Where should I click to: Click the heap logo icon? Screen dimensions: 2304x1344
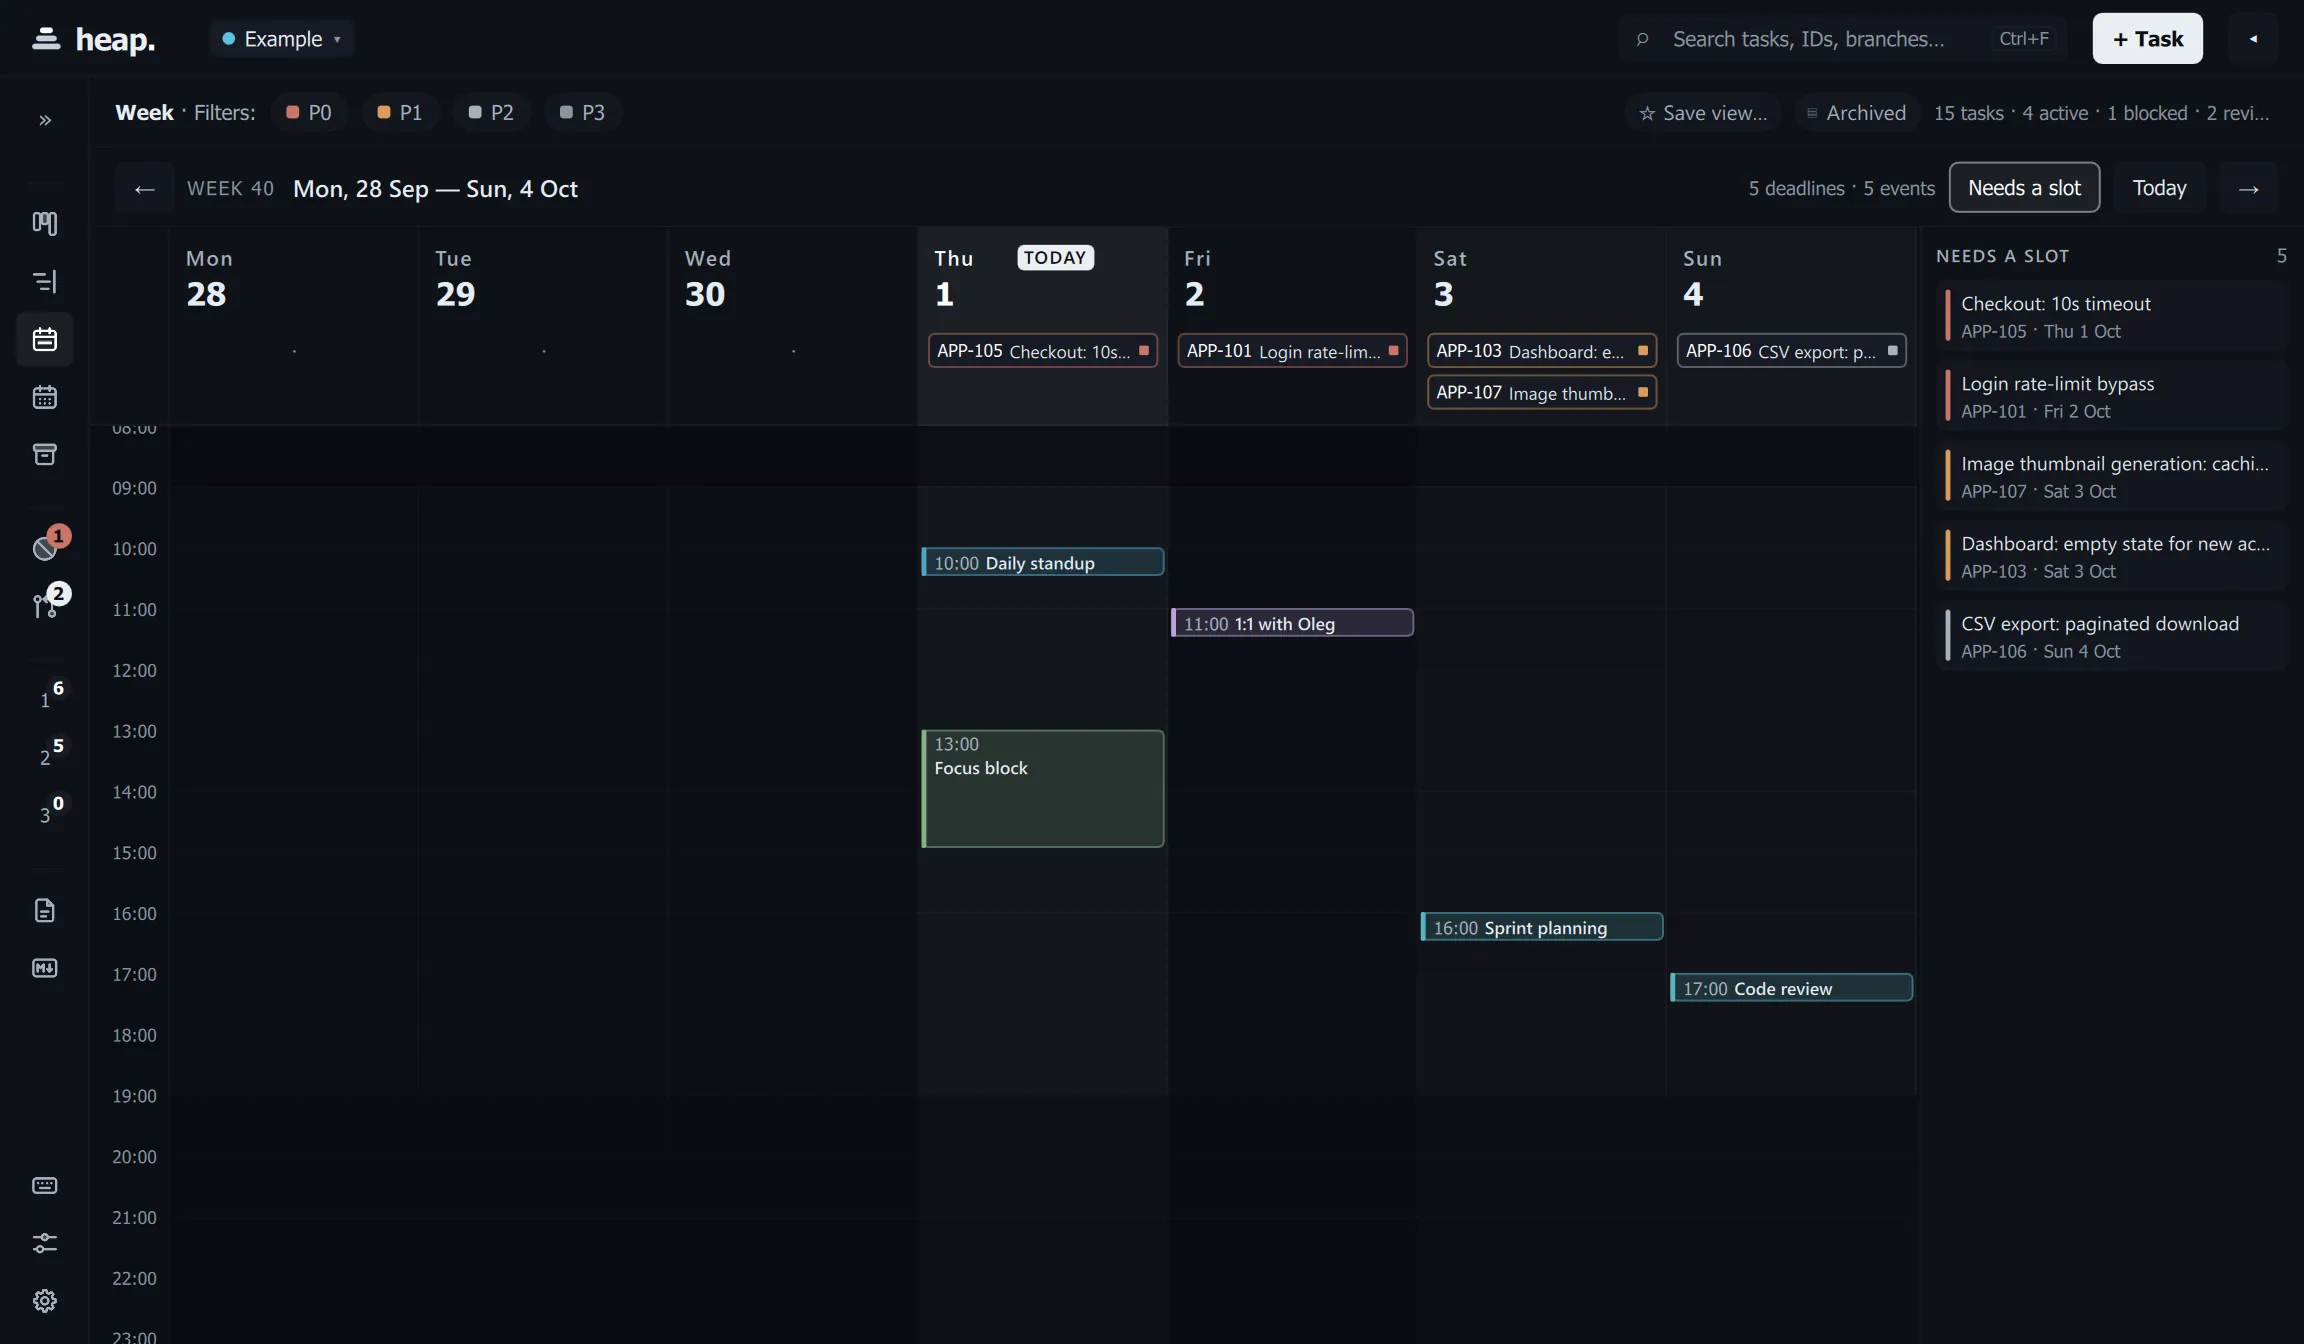pyautogui.click(x=46, y=39)
